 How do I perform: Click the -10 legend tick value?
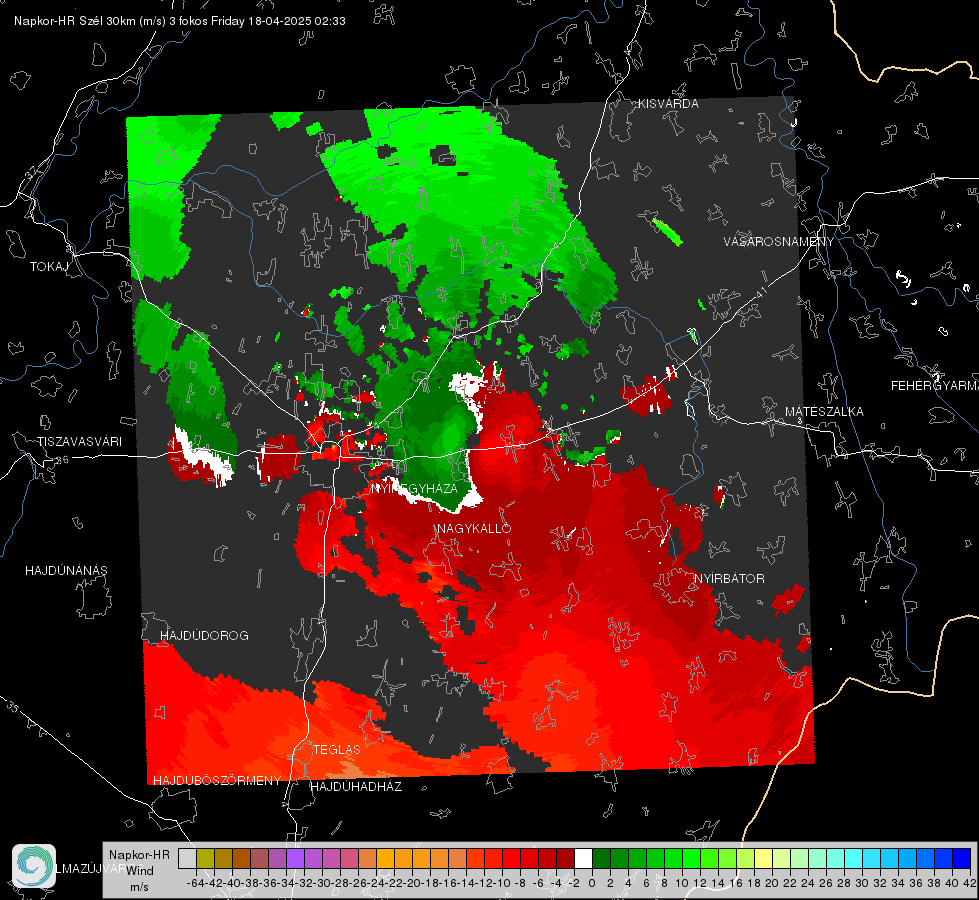coord(502,883)
